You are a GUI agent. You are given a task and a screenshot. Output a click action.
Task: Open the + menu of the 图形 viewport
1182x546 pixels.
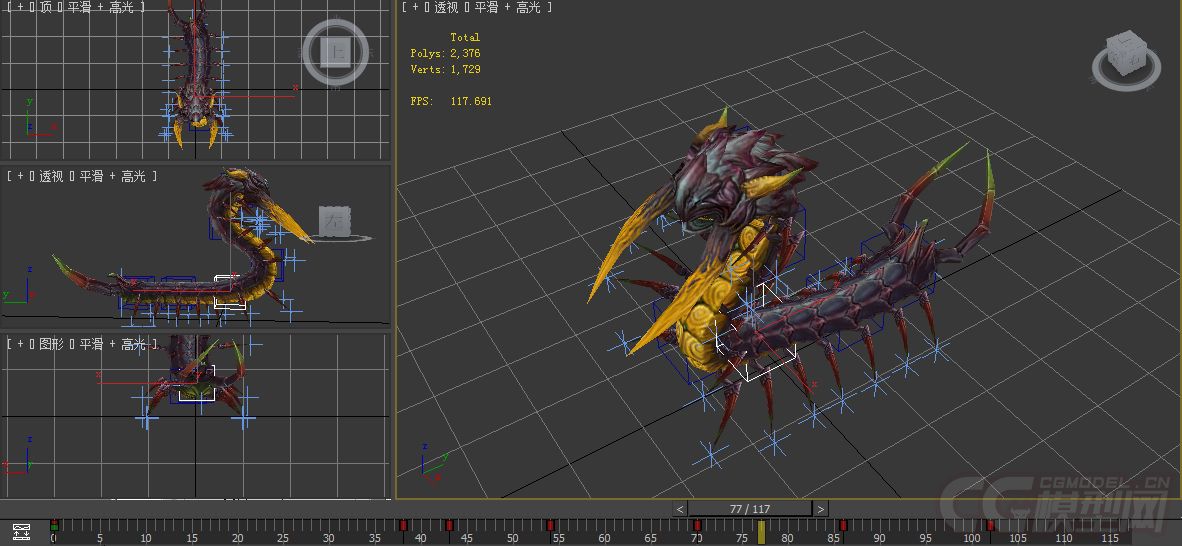tap(20, 344)
